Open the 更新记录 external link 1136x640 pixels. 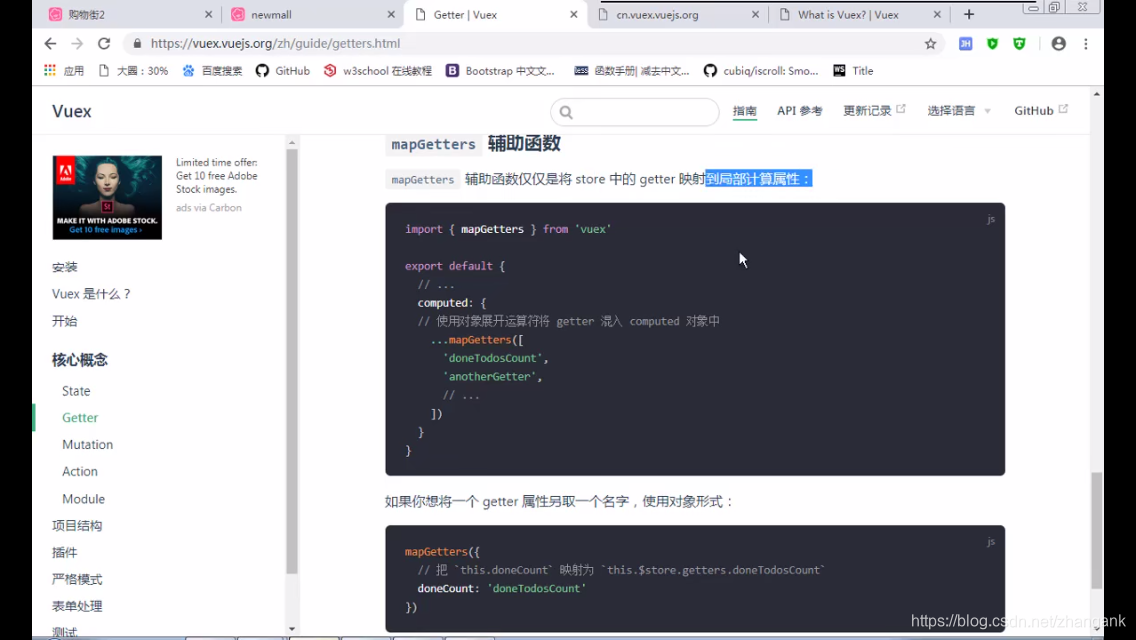874,111
